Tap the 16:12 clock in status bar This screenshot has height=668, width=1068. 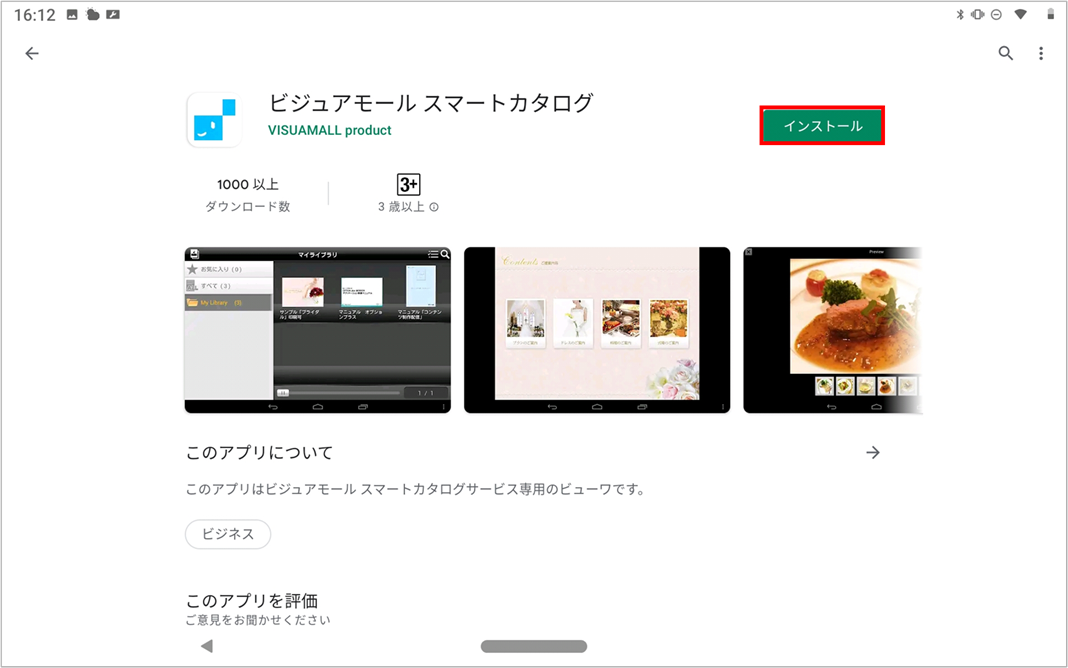pos(35,15)
